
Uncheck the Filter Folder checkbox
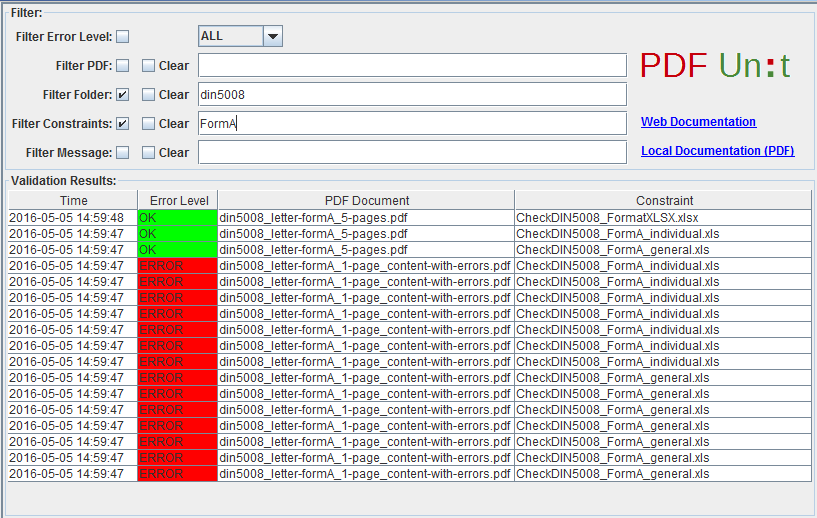[x=122, y=95]
